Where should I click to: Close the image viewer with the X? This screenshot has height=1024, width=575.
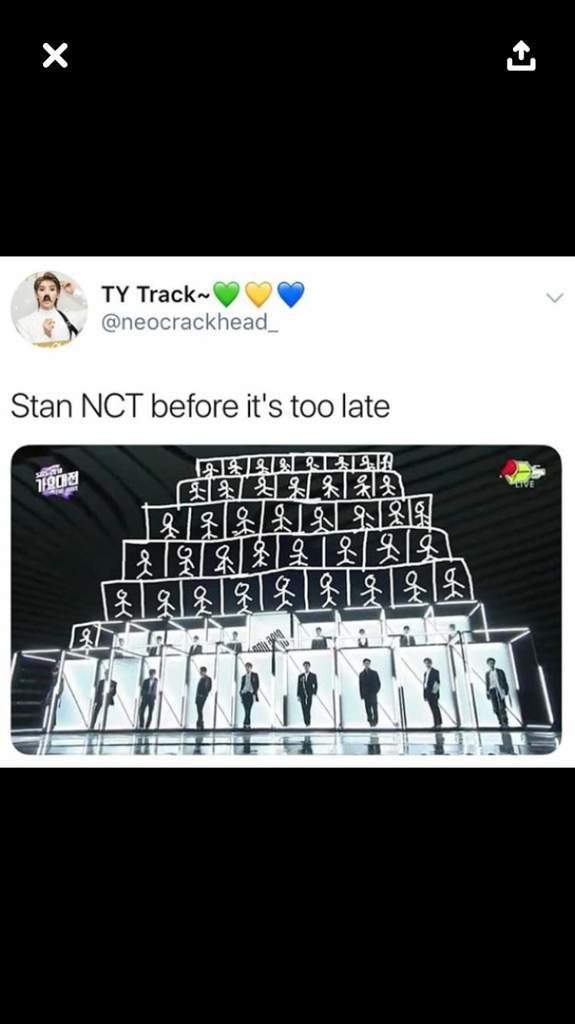tap(55, 56)
